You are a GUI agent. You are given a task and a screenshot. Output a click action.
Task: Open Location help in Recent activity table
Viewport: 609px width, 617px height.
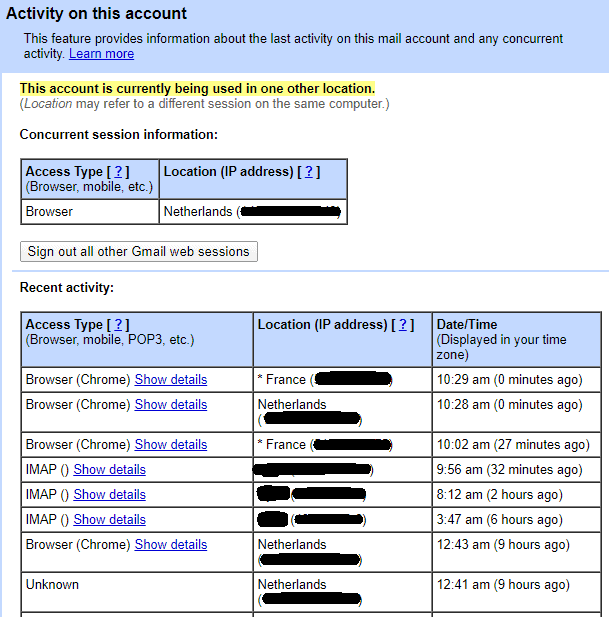tap(404, 325)
